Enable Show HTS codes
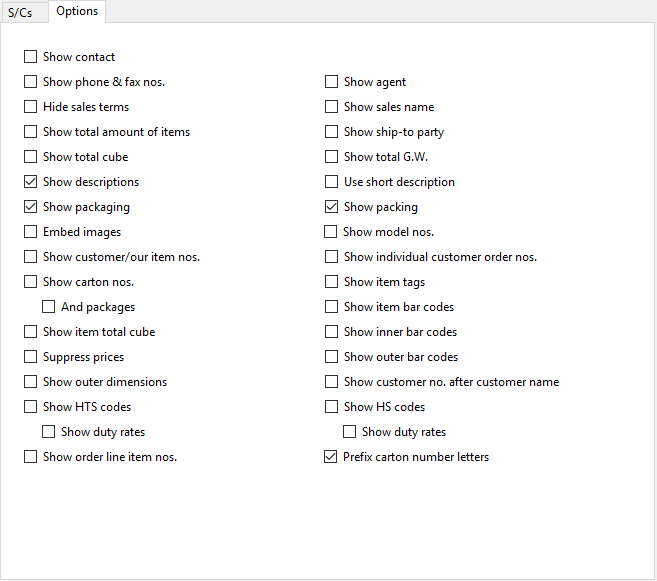Image resolution: width=657 pixels, height=581 pixels. (30, 407)
